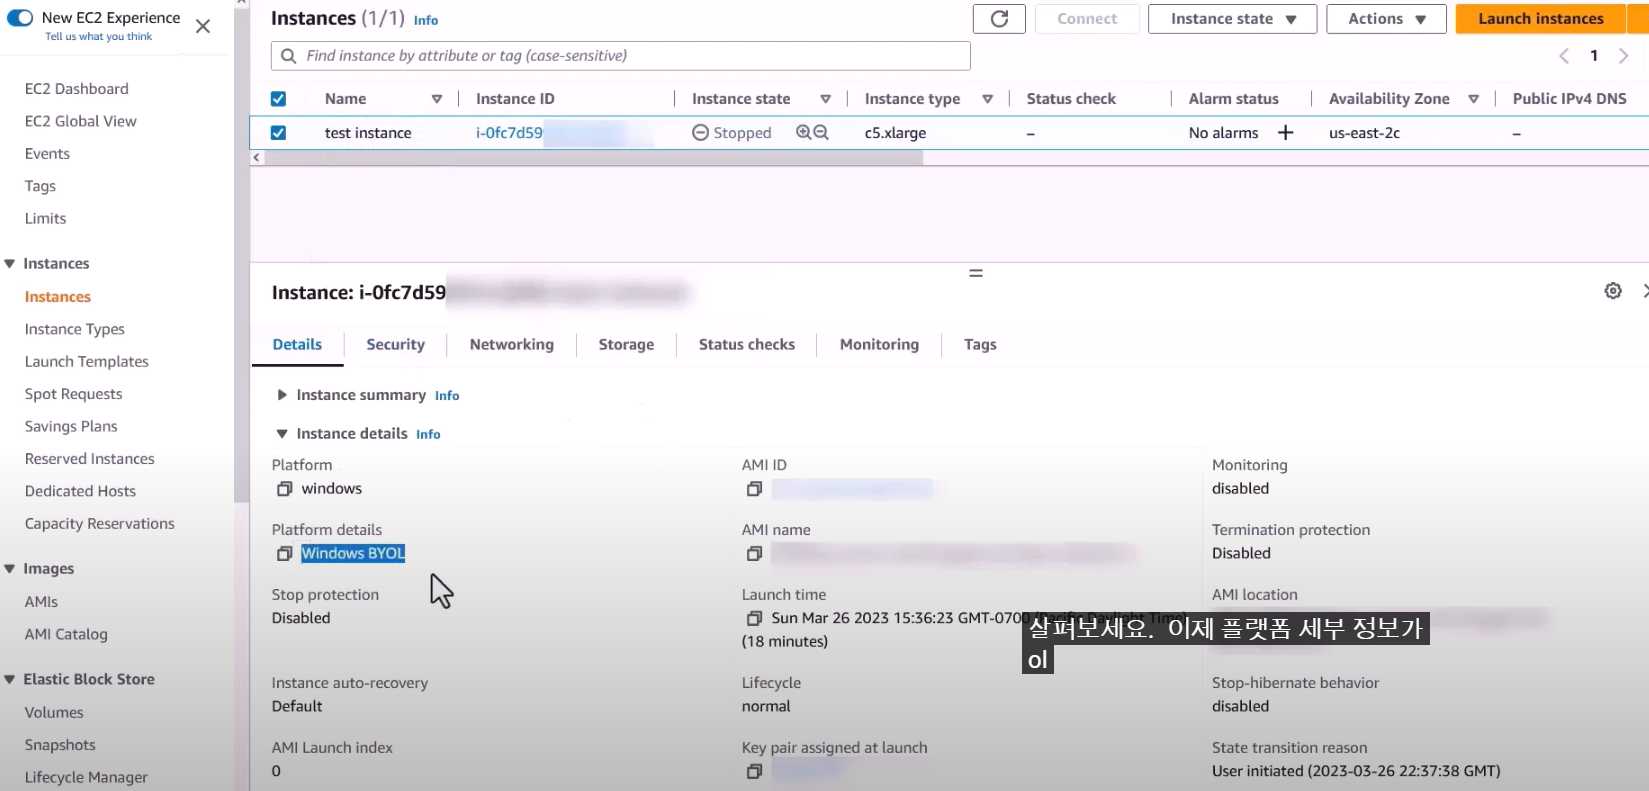The image size is (1649, 791).
Task: Click Tell us what you think link
Action: pos(98,37)
